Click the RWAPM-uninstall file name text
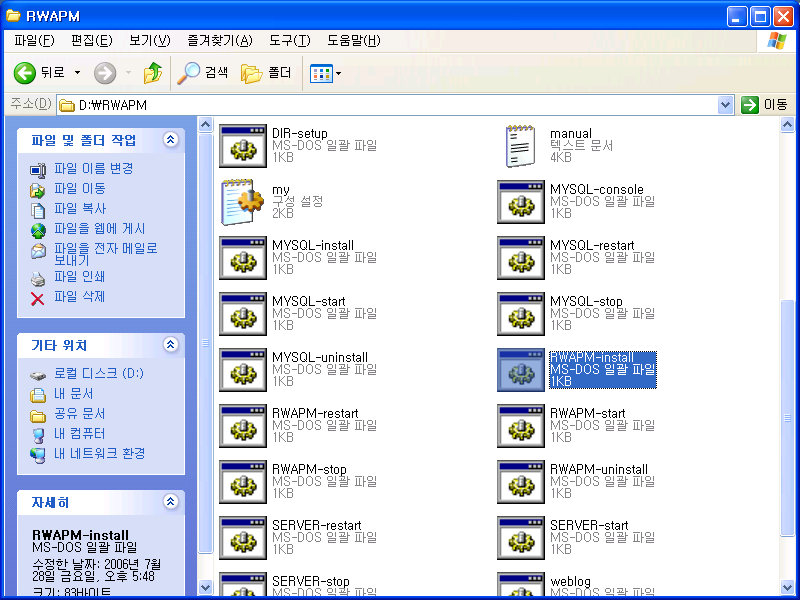800x600 pixels. coord(599,469)
